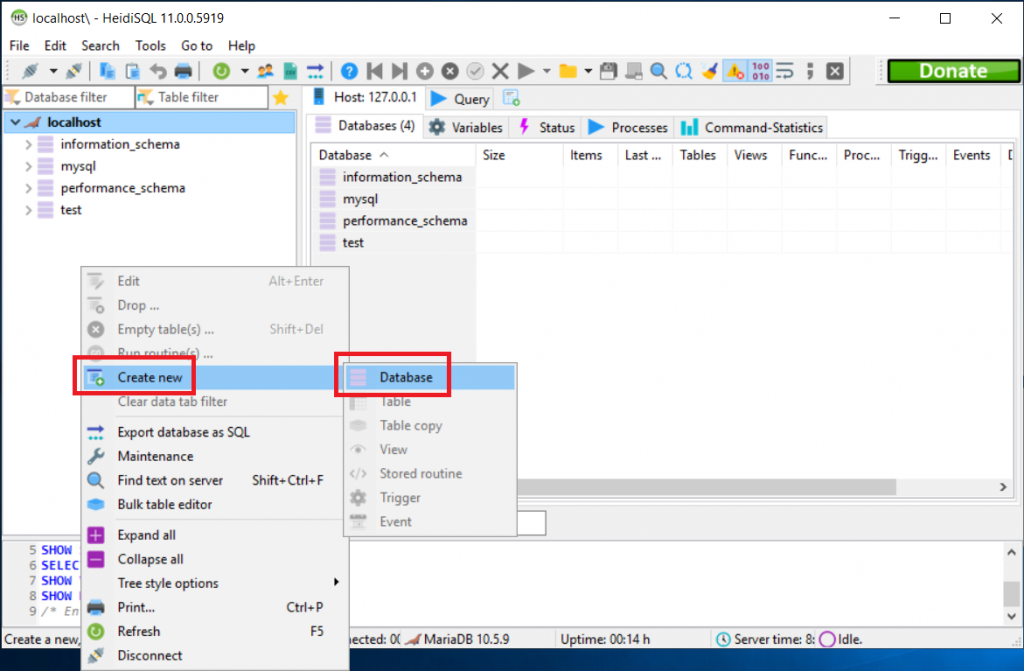Click the favorites star icon
The image size is (1024, 671).
point(281,97)
